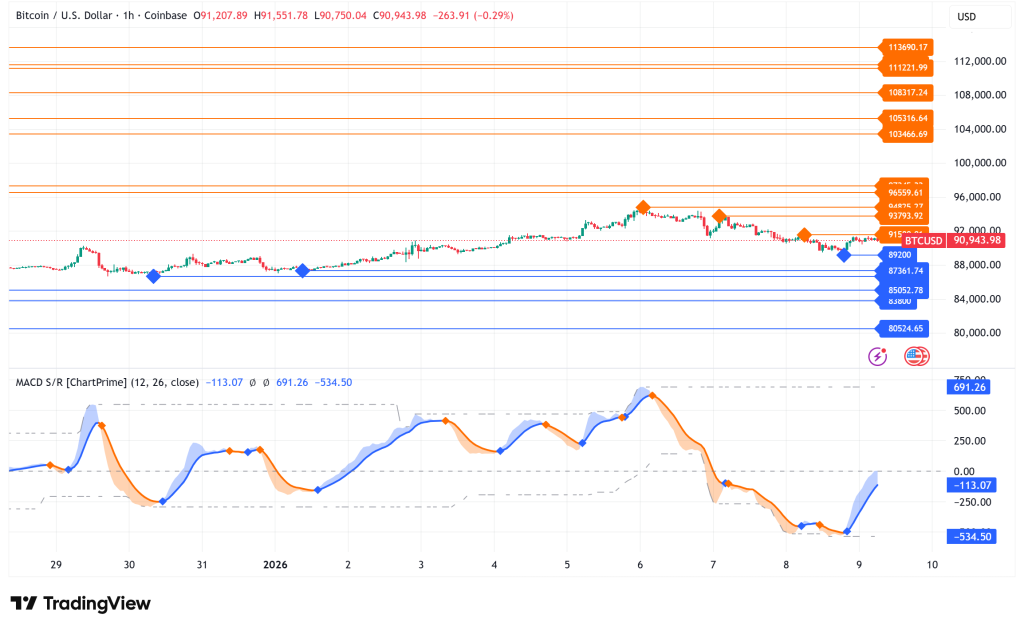This screenshot has width=1024, height=630.
Task: Select the blue diamond marker below the December 30 candles
Action: click(x=154, y=276)
